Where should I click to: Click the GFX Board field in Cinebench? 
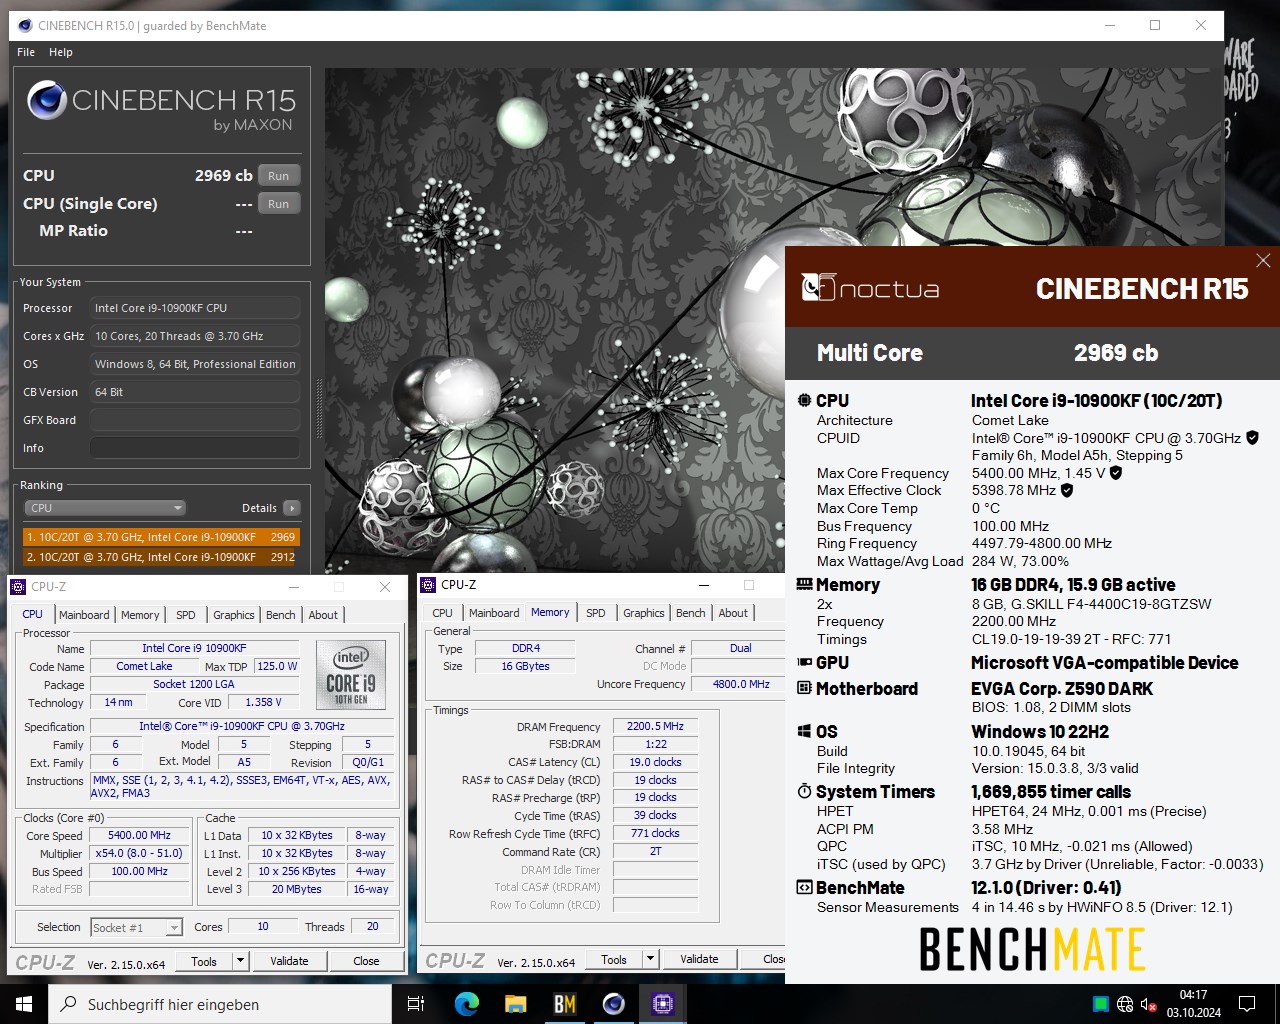[195, 420]
